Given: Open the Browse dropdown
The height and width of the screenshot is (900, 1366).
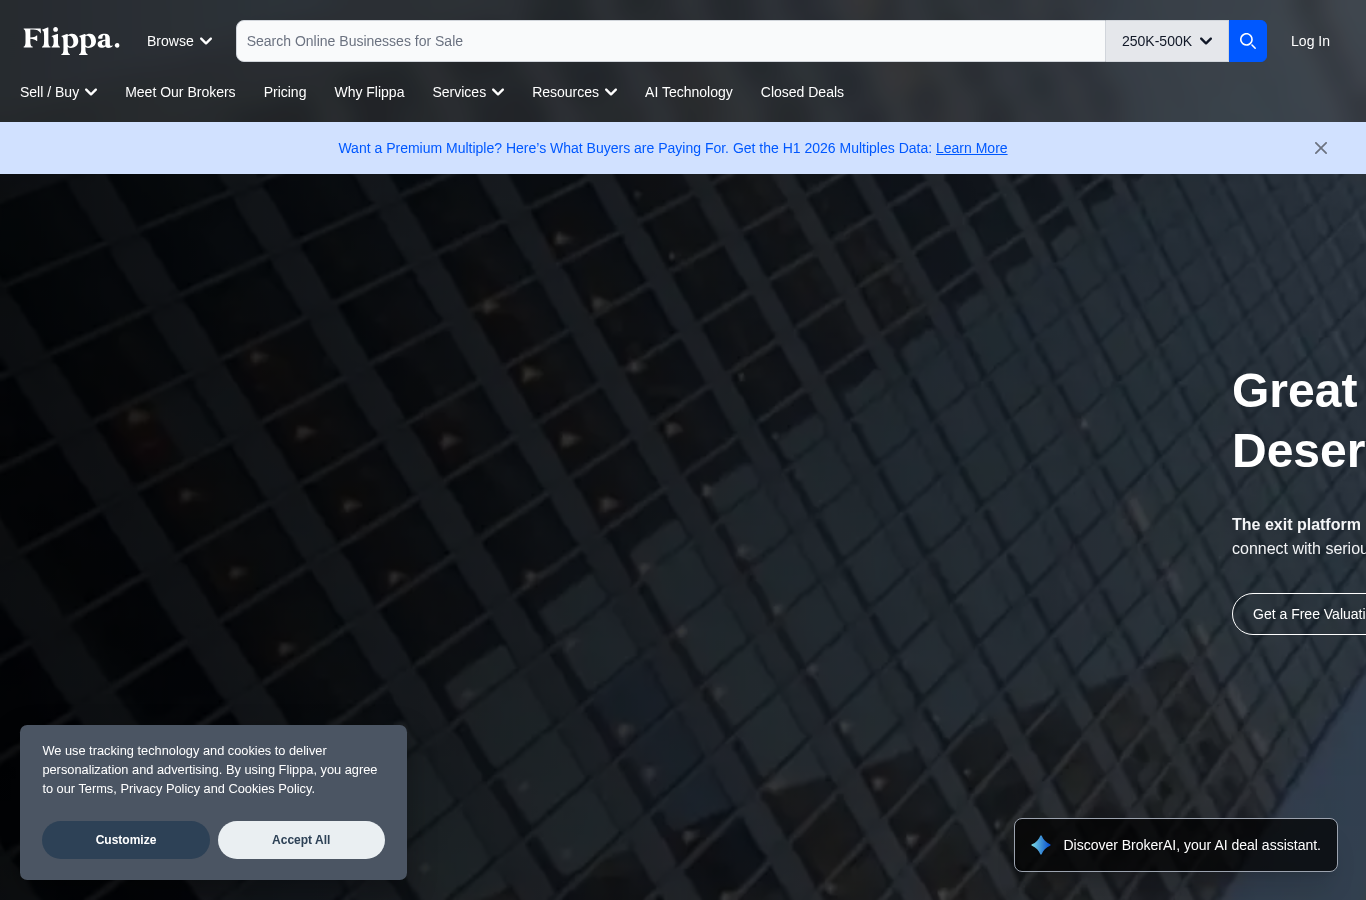Looking at the screenshot, I should click(x=179, y=41).
